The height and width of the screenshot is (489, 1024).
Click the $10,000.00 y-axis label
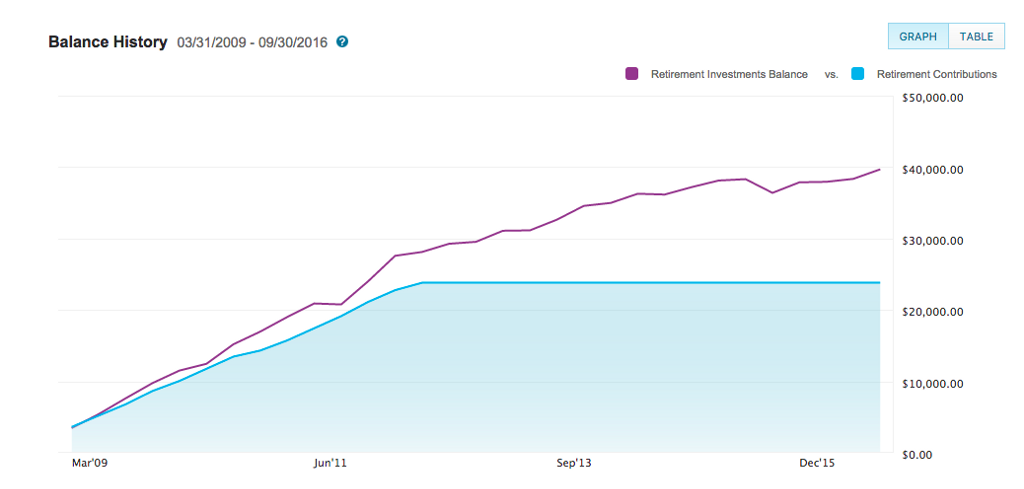[932, 383]
